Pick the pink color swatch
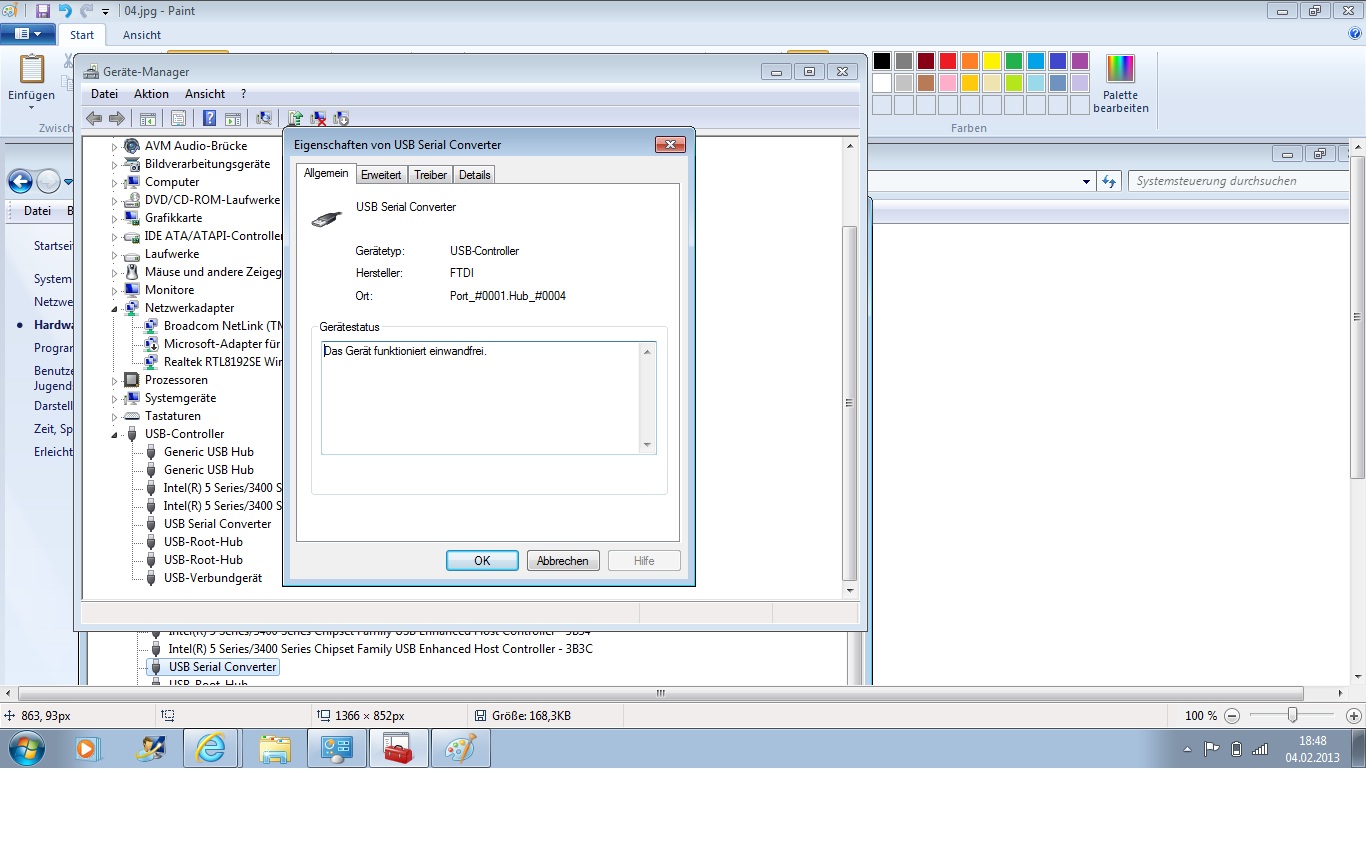1366x852 pixels. 948,83
